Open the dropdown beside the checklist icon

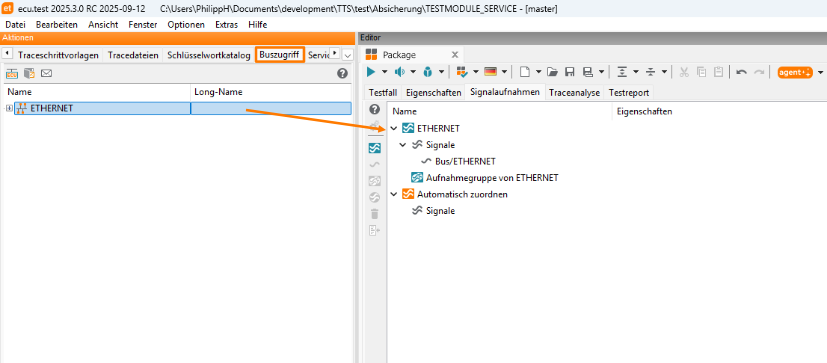click(476, 72)
